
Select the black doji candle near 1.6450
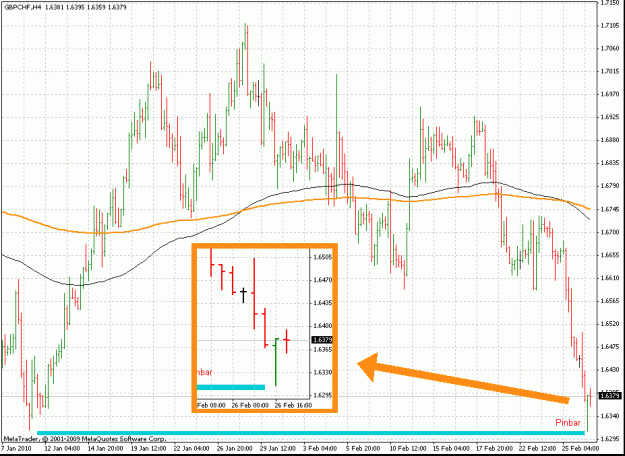pos(579,361)
